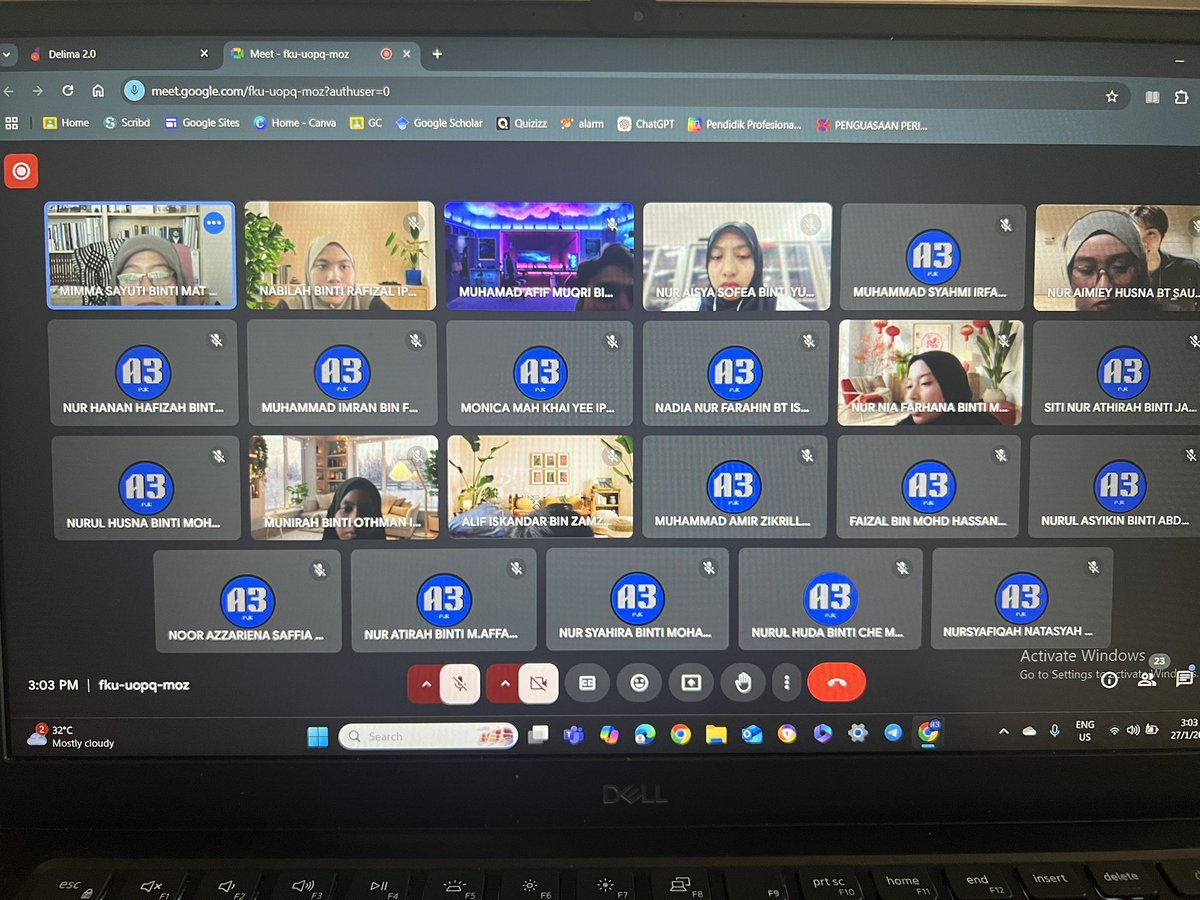Select Muhamad Afif Muqri's video tile
The height and width of the screenshot is (900, 1200).
(x=539, y=256)
